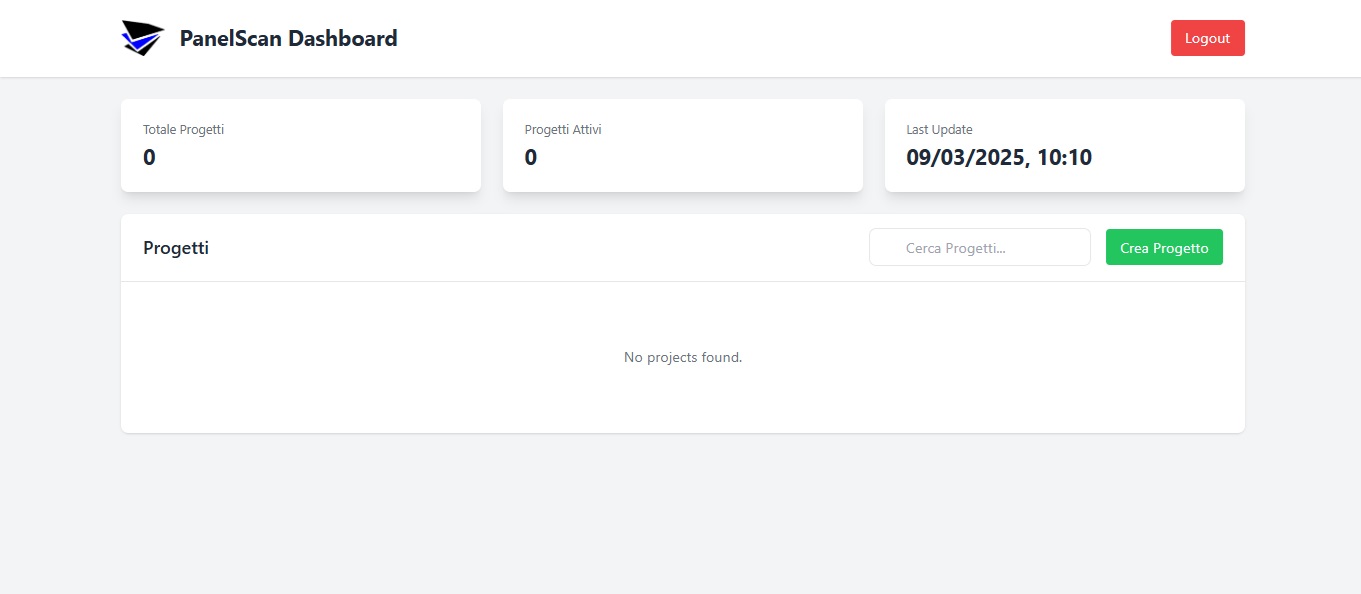Click the 10:10 time in Last Update
Screen dimensions: 1361x594
point(1064,157)
